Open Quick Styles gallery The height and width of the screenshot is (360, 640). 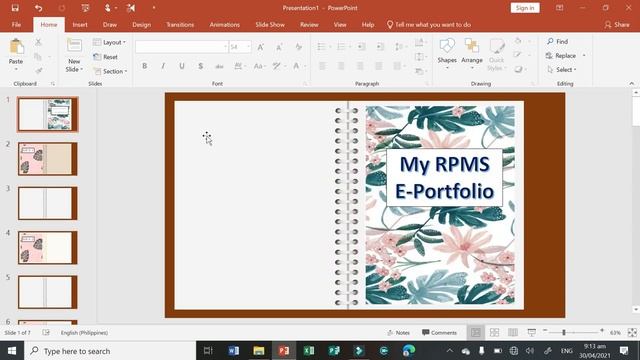pyautogui.click(x=497, y=55)
